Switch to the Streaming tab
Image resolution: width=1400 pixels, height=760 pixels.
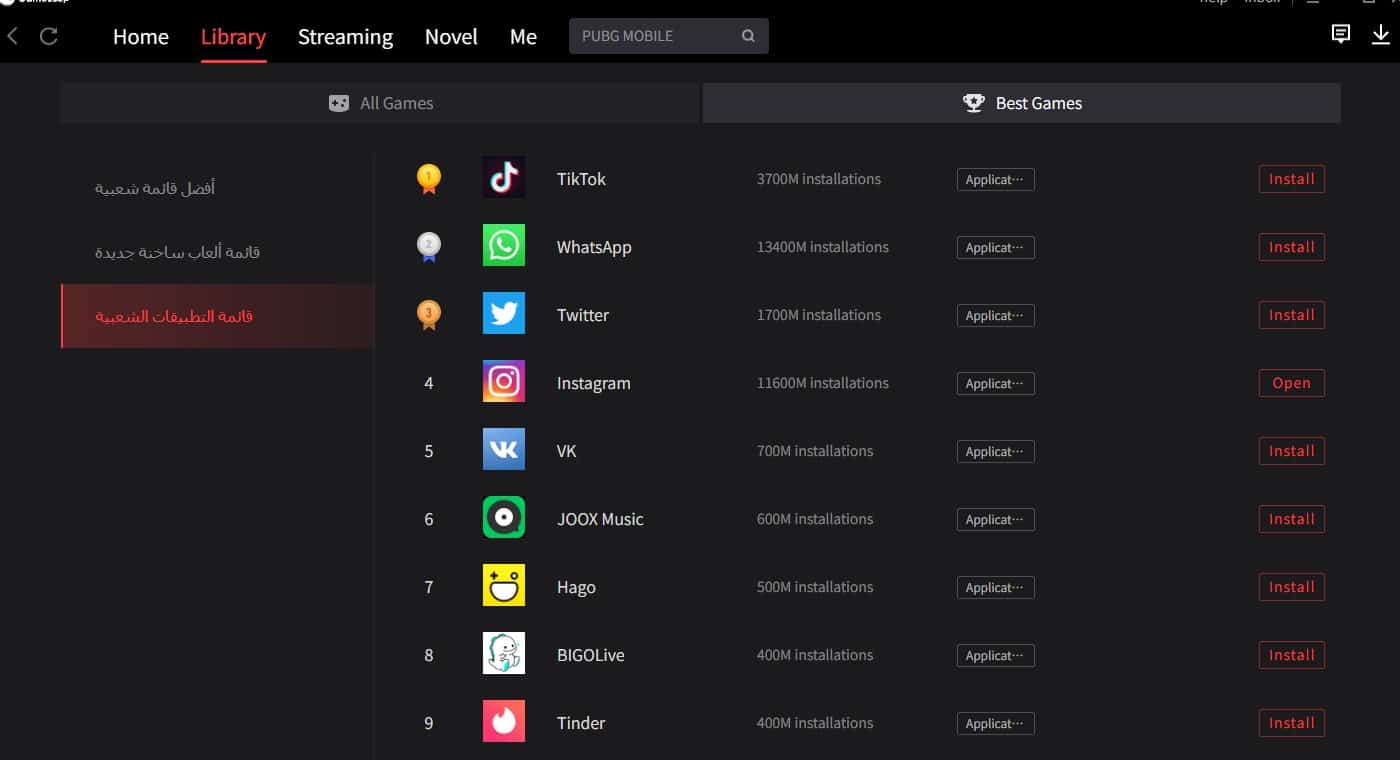point(345,37)
